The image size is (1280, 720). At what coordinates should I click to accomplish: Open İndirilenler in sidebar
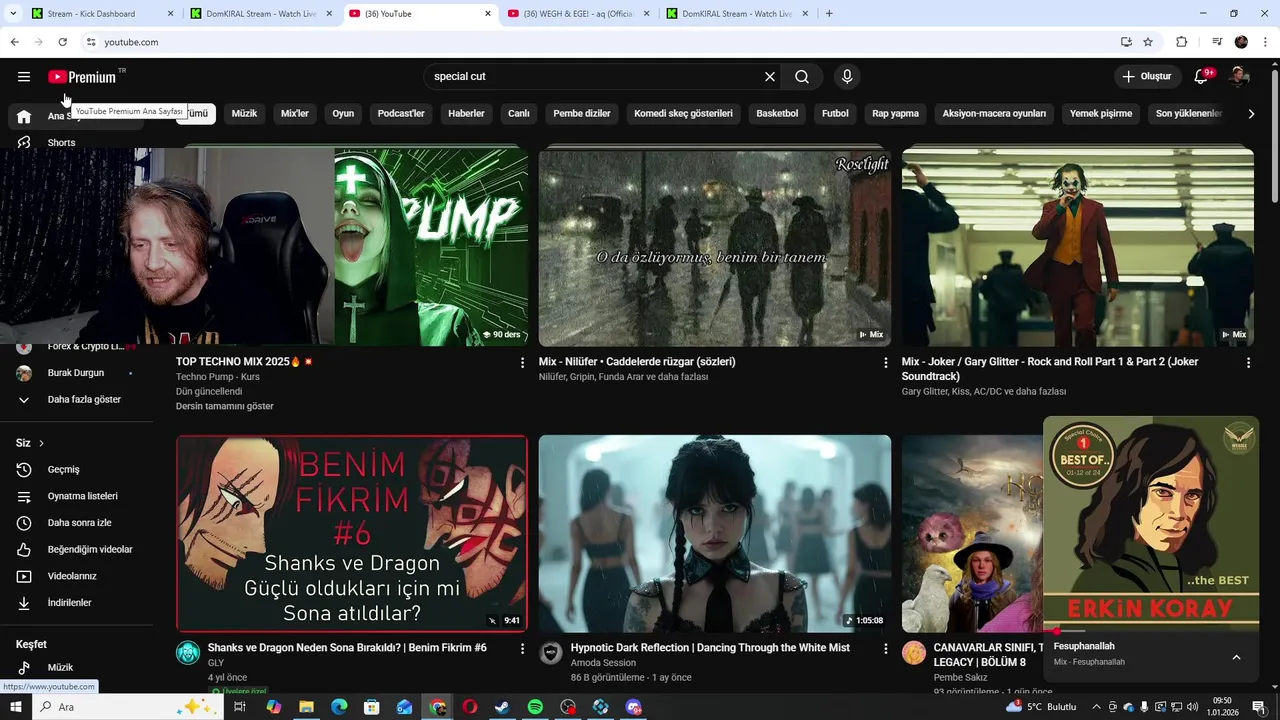coord(70,603)
